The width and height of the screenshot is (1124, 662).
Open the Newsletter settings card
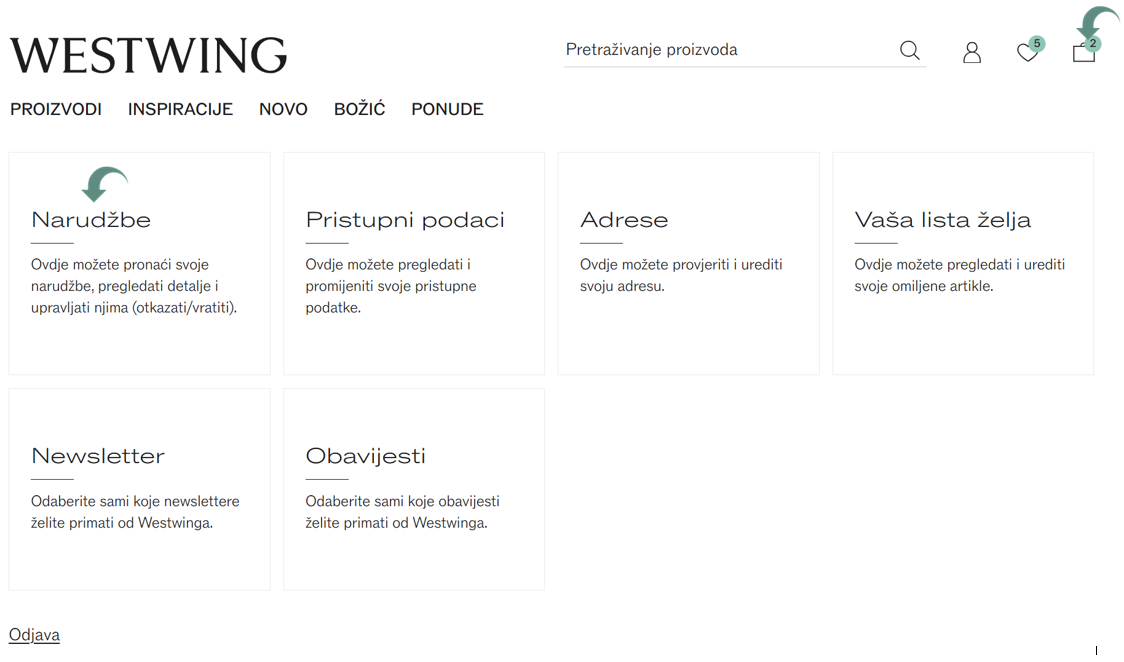tap(140, 489)
